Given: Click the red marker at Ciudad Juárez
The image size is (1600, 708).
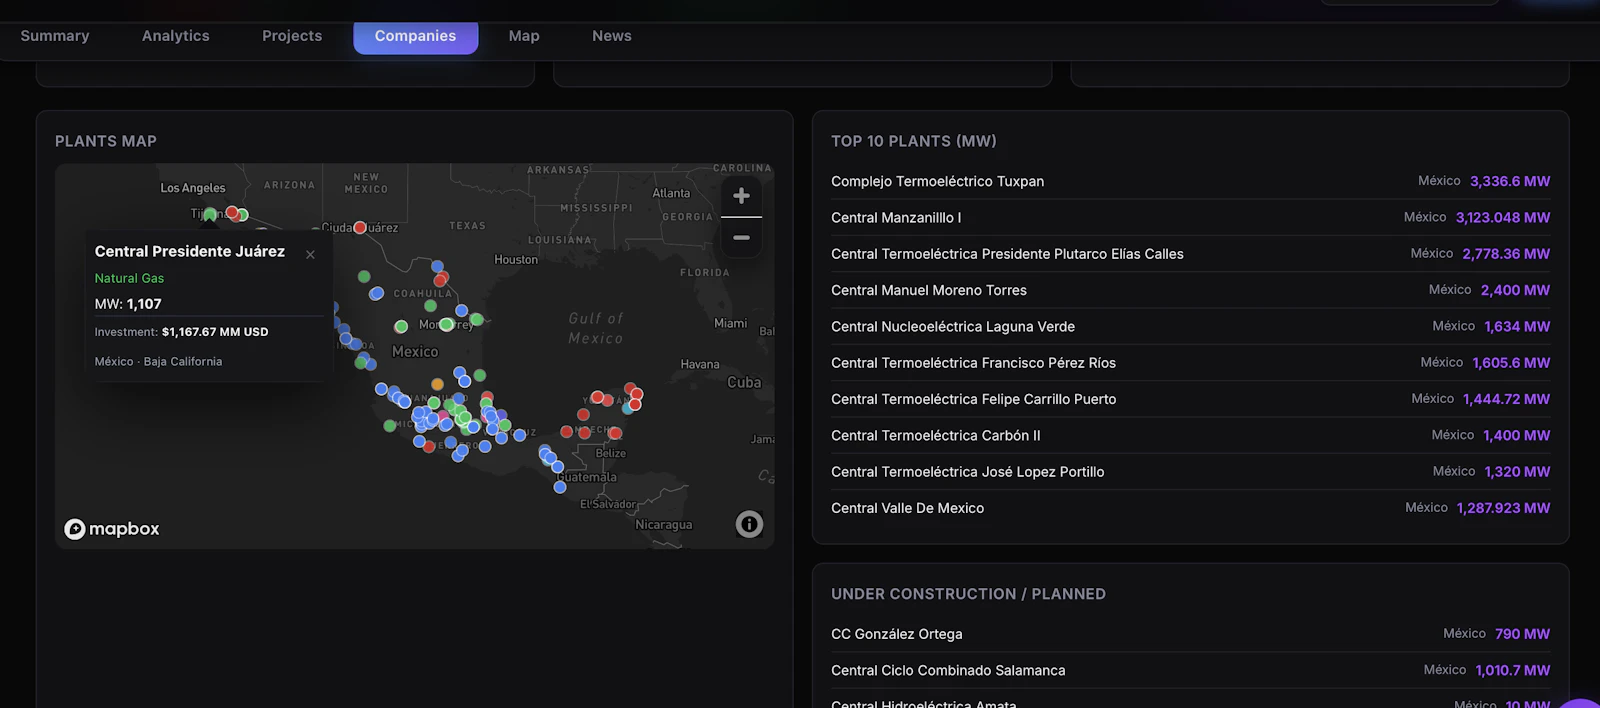Looking at the screenshot, I should 360,227.
